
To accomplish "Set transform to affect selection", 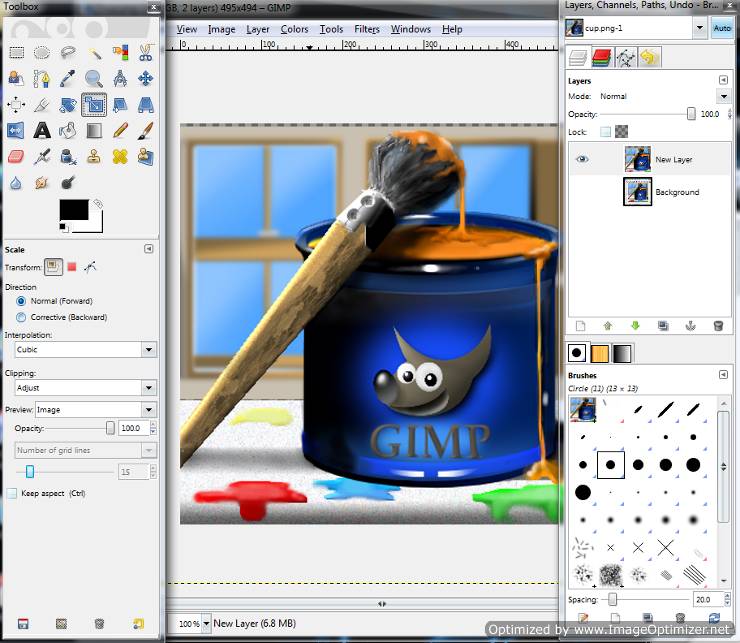I will click(72, 267).
